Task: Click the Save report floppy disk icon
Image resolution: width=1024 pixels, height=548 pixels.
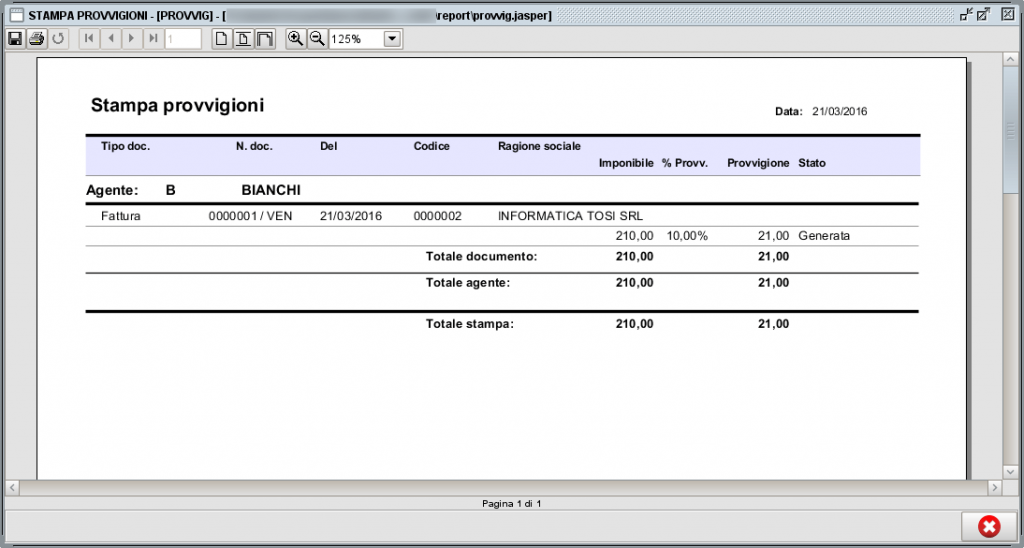Action: pyautogui.click(x=15, y=39)
